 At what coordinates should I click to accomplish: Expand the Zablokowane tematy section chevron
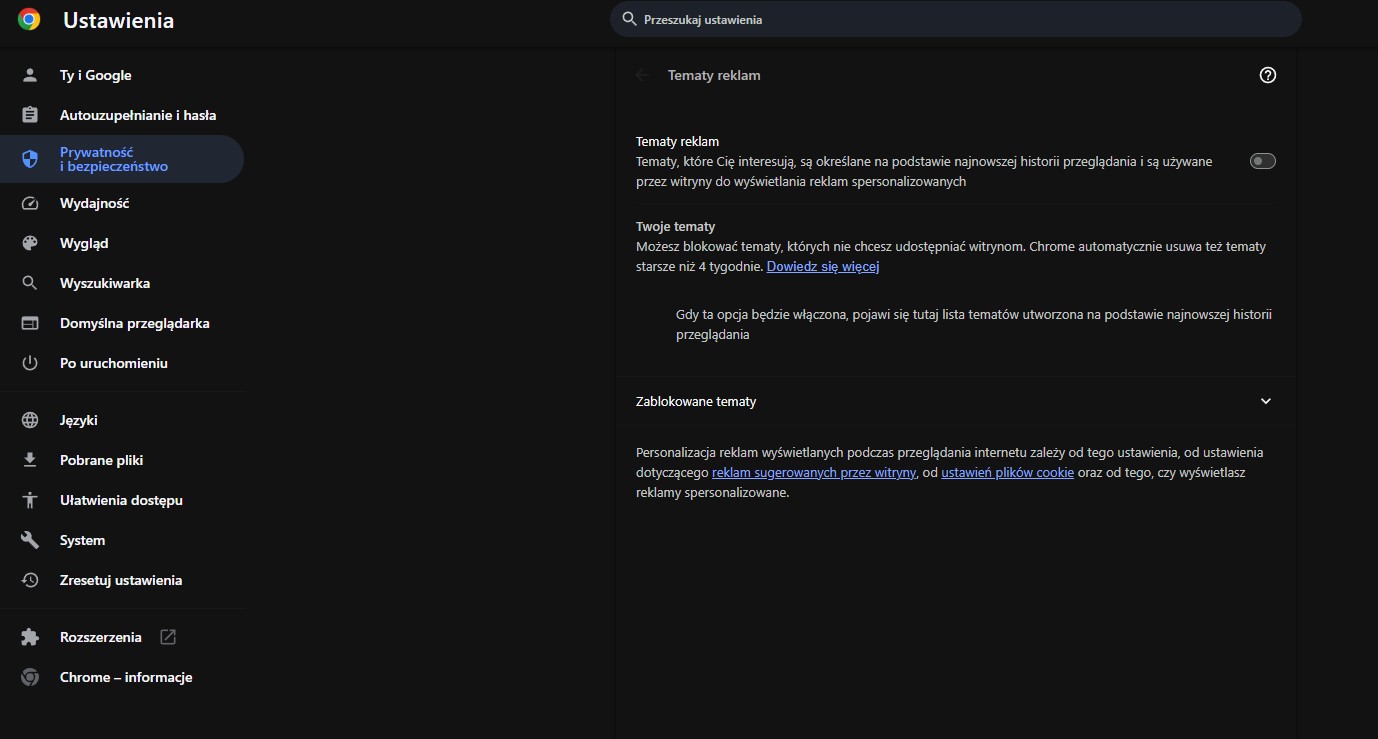tap(1265, 401)
